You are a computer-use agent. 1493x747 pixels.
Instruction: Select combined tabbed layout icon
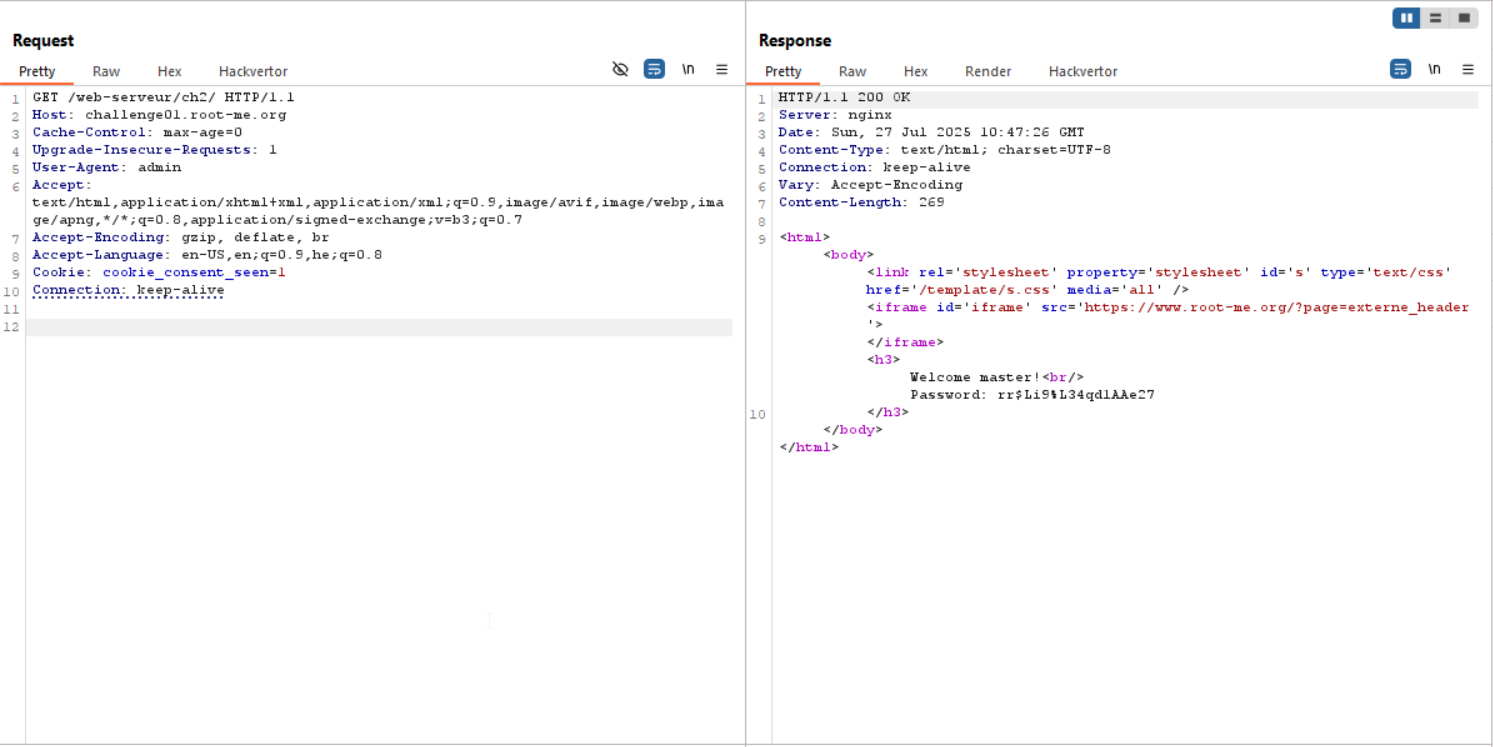click(1464, 18)
